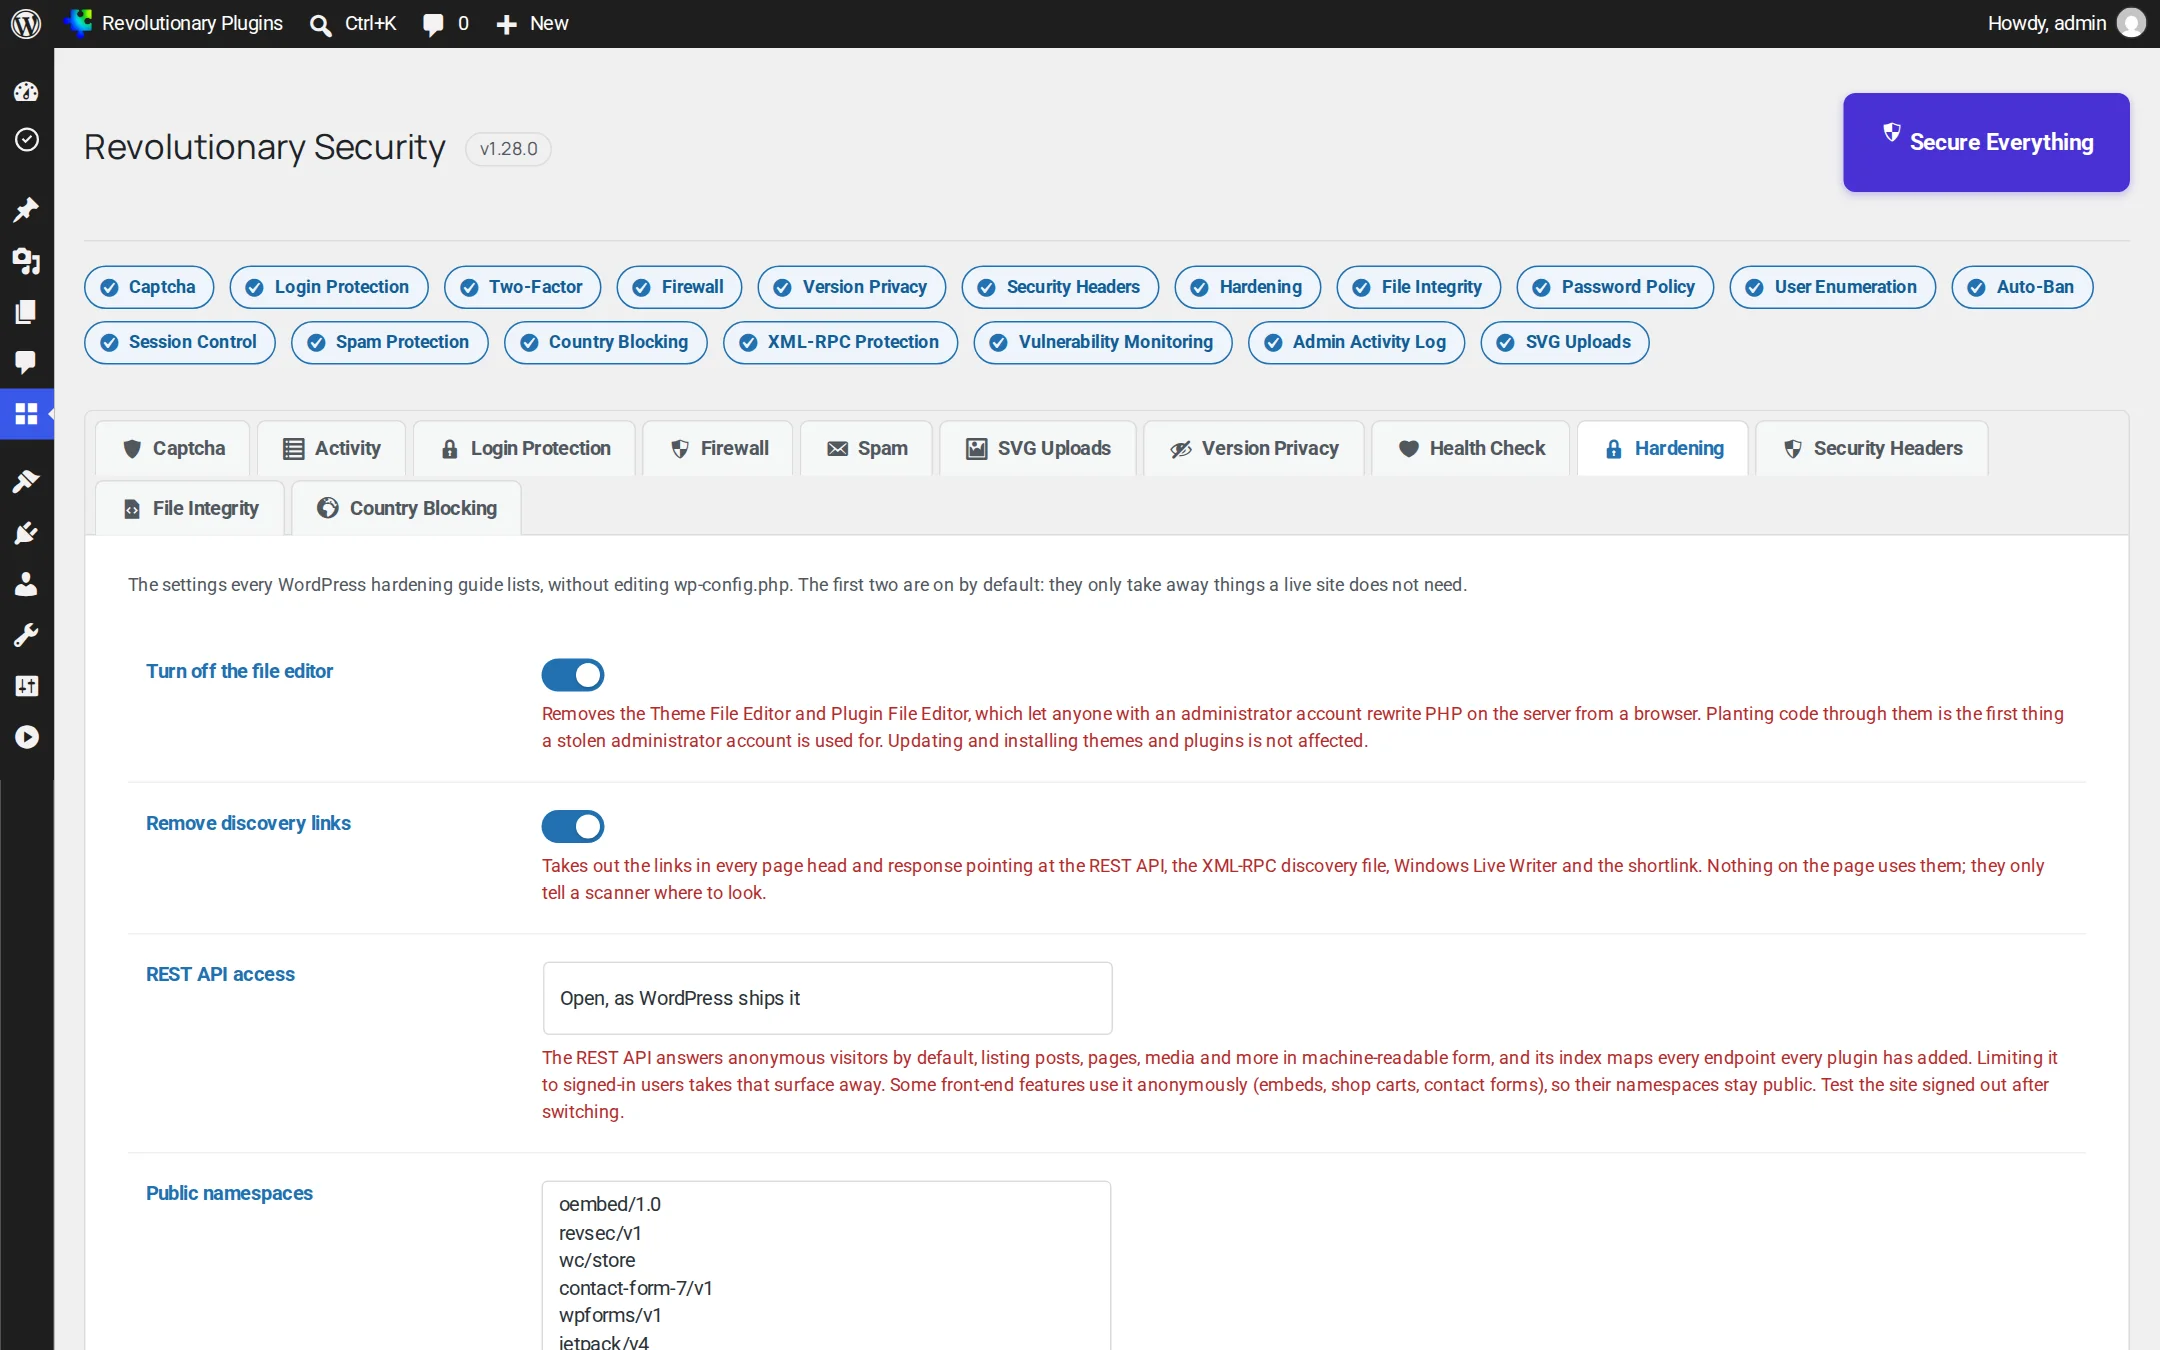
Task: Toggle Turn off the file editor switch
Action: click(573, 675)
